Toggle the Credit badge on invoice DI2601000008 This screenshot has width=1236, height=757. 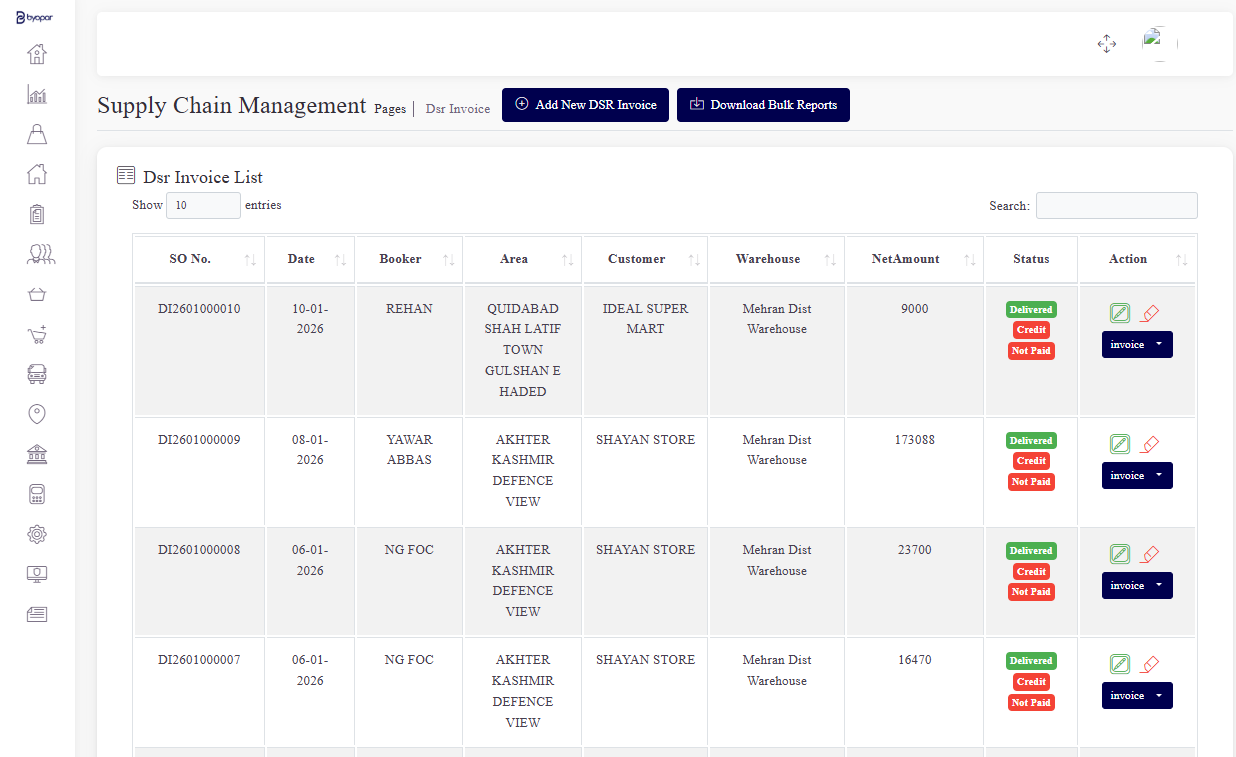pos(1031,571)
